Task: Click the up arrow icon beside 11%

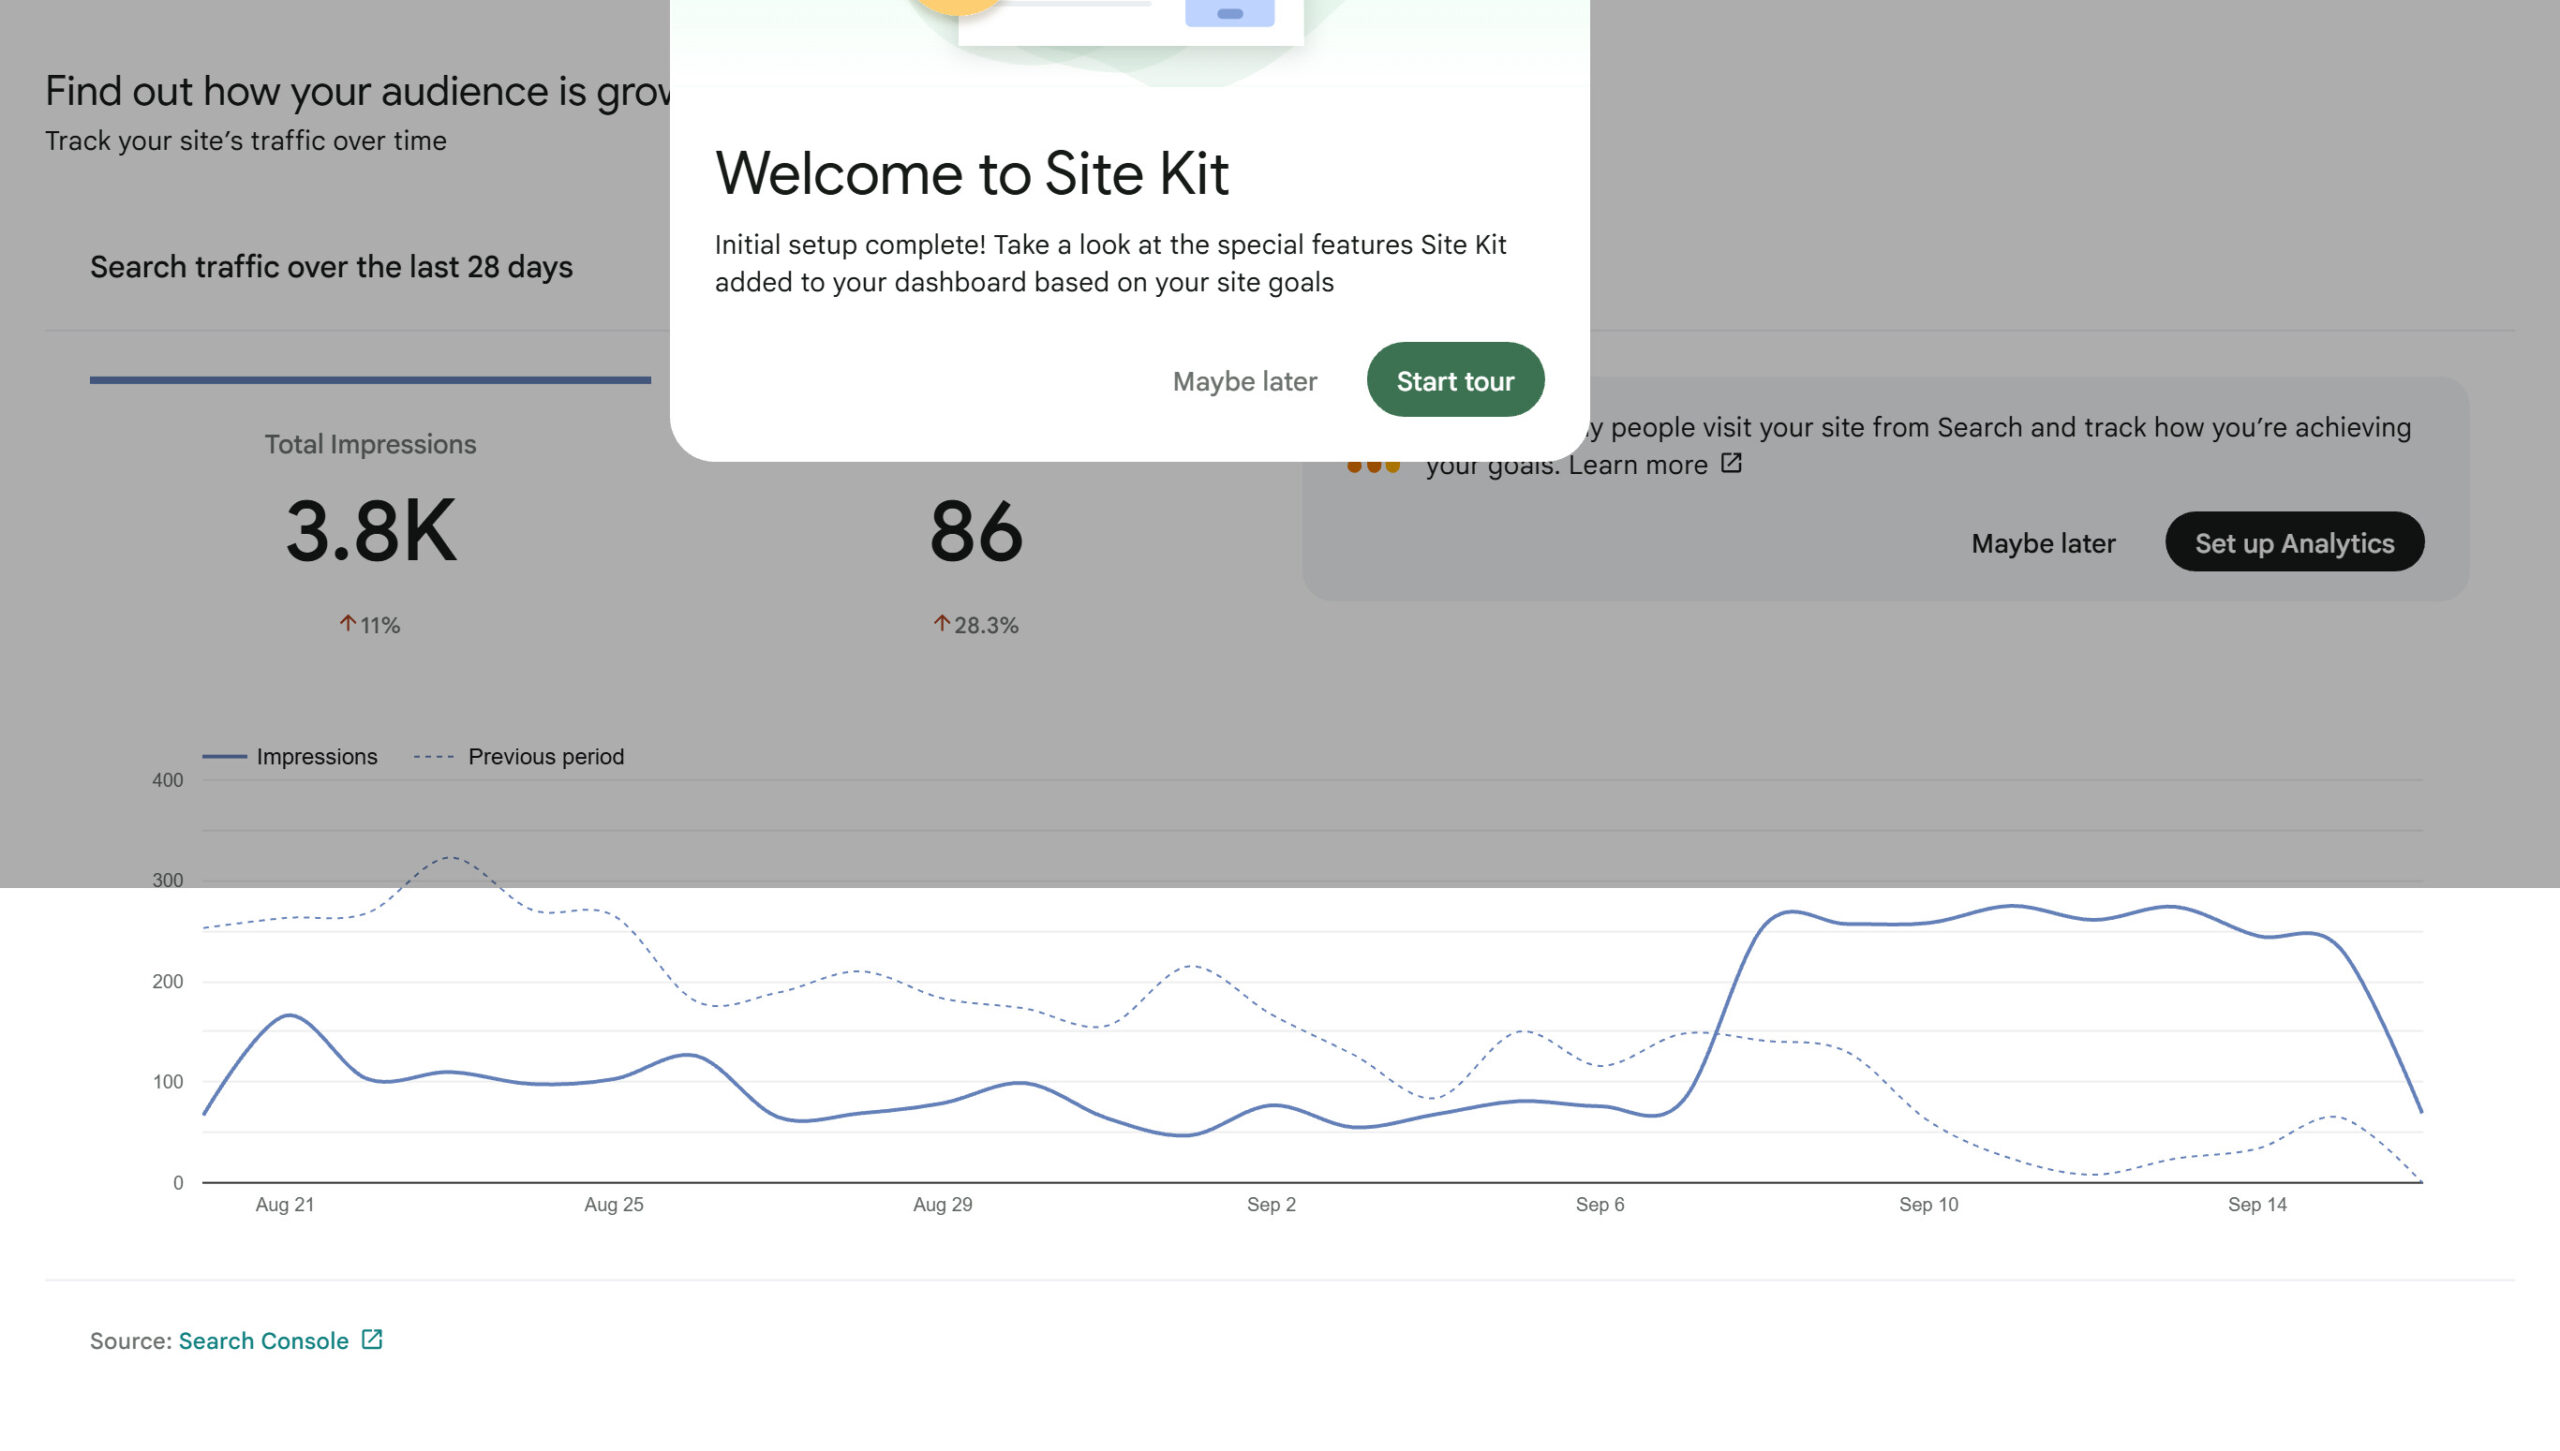Action: (347, 623)
